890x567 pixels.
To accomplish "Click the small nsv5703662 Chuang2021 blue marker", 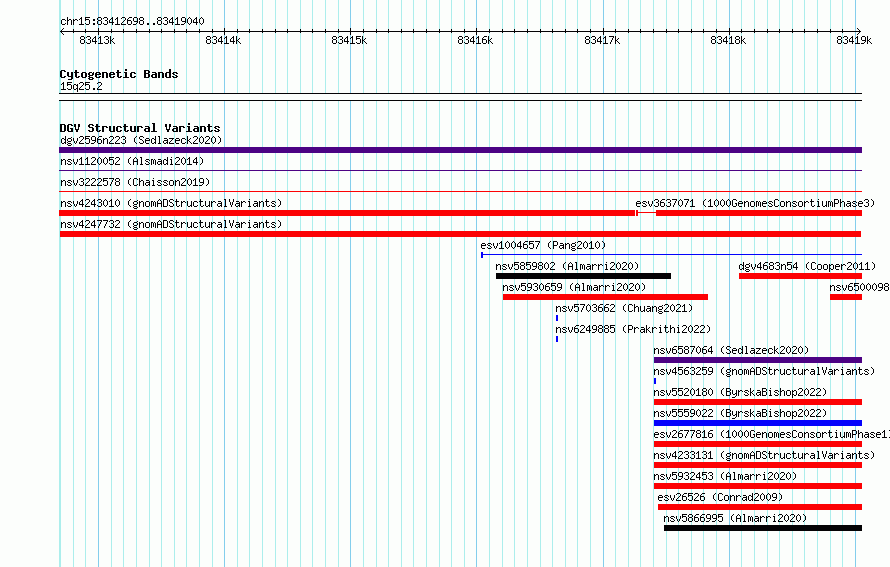I will 557,318.
